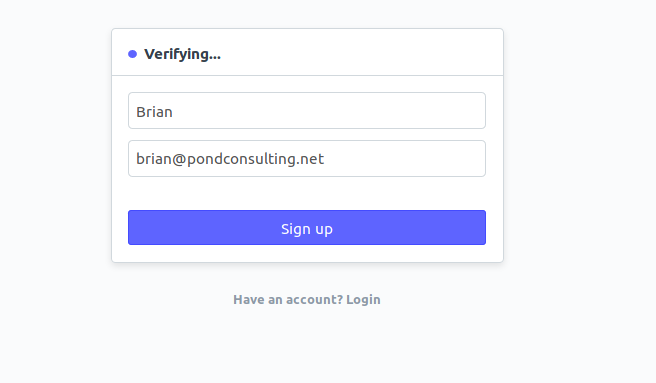Click the @ symbol in the email
This screenshot has width=656, height=383.
[x=179, y=159]
